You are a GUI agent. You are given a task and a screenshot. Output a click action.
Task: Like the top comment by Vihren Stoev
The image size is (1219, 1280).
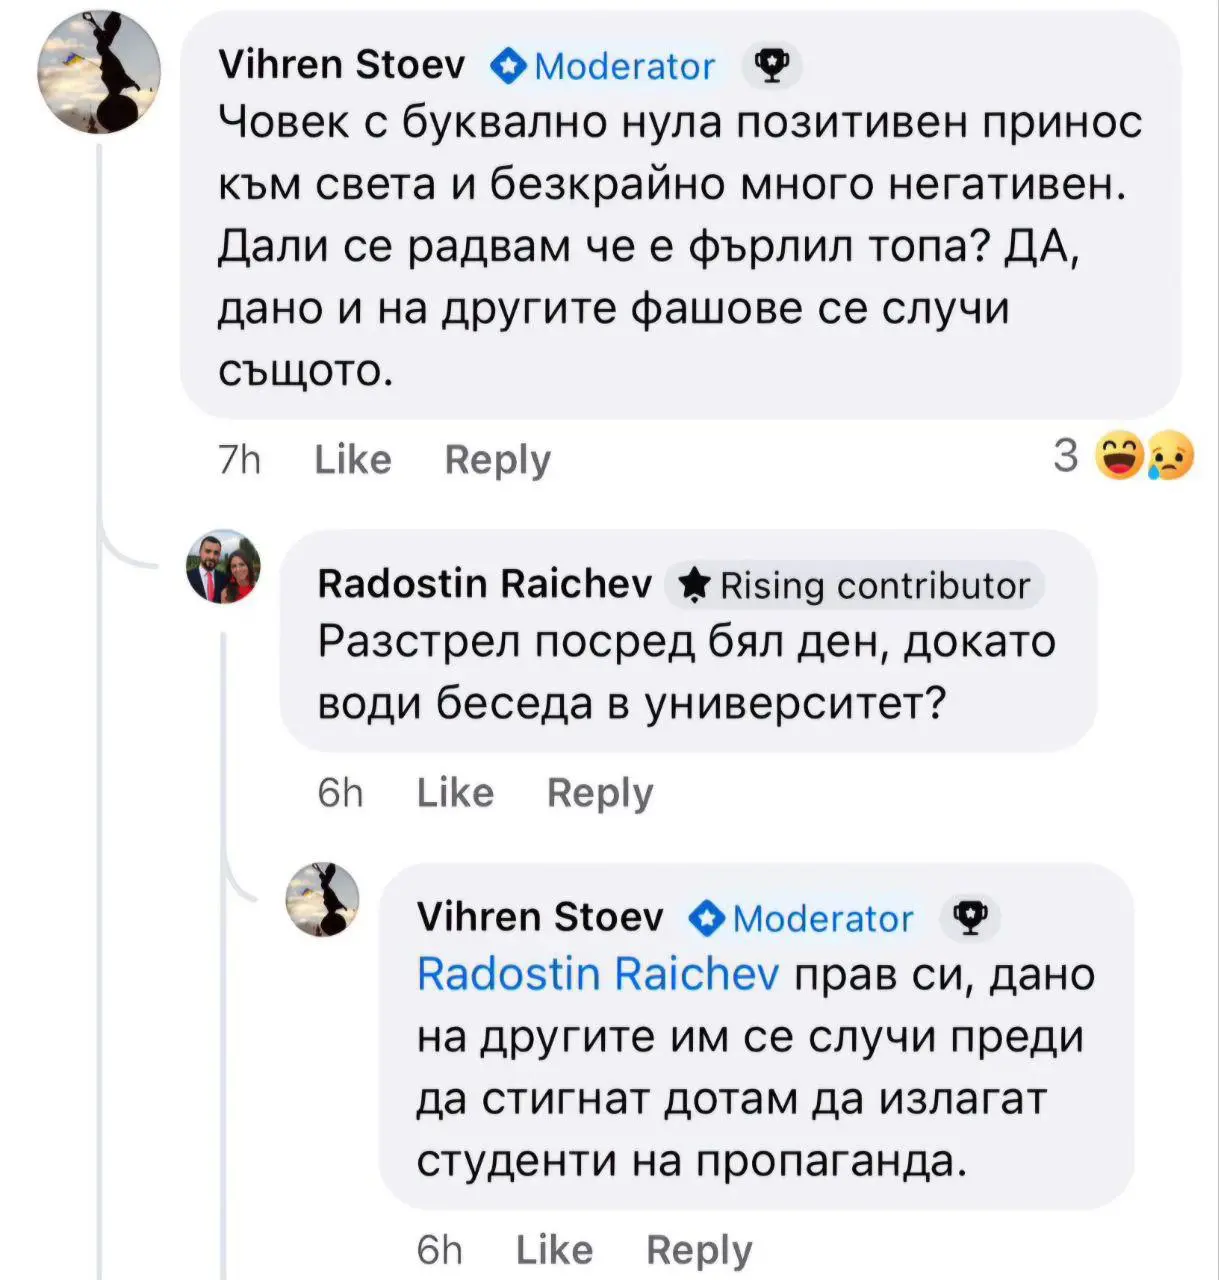pyautogui.click(x=352, y=459)
